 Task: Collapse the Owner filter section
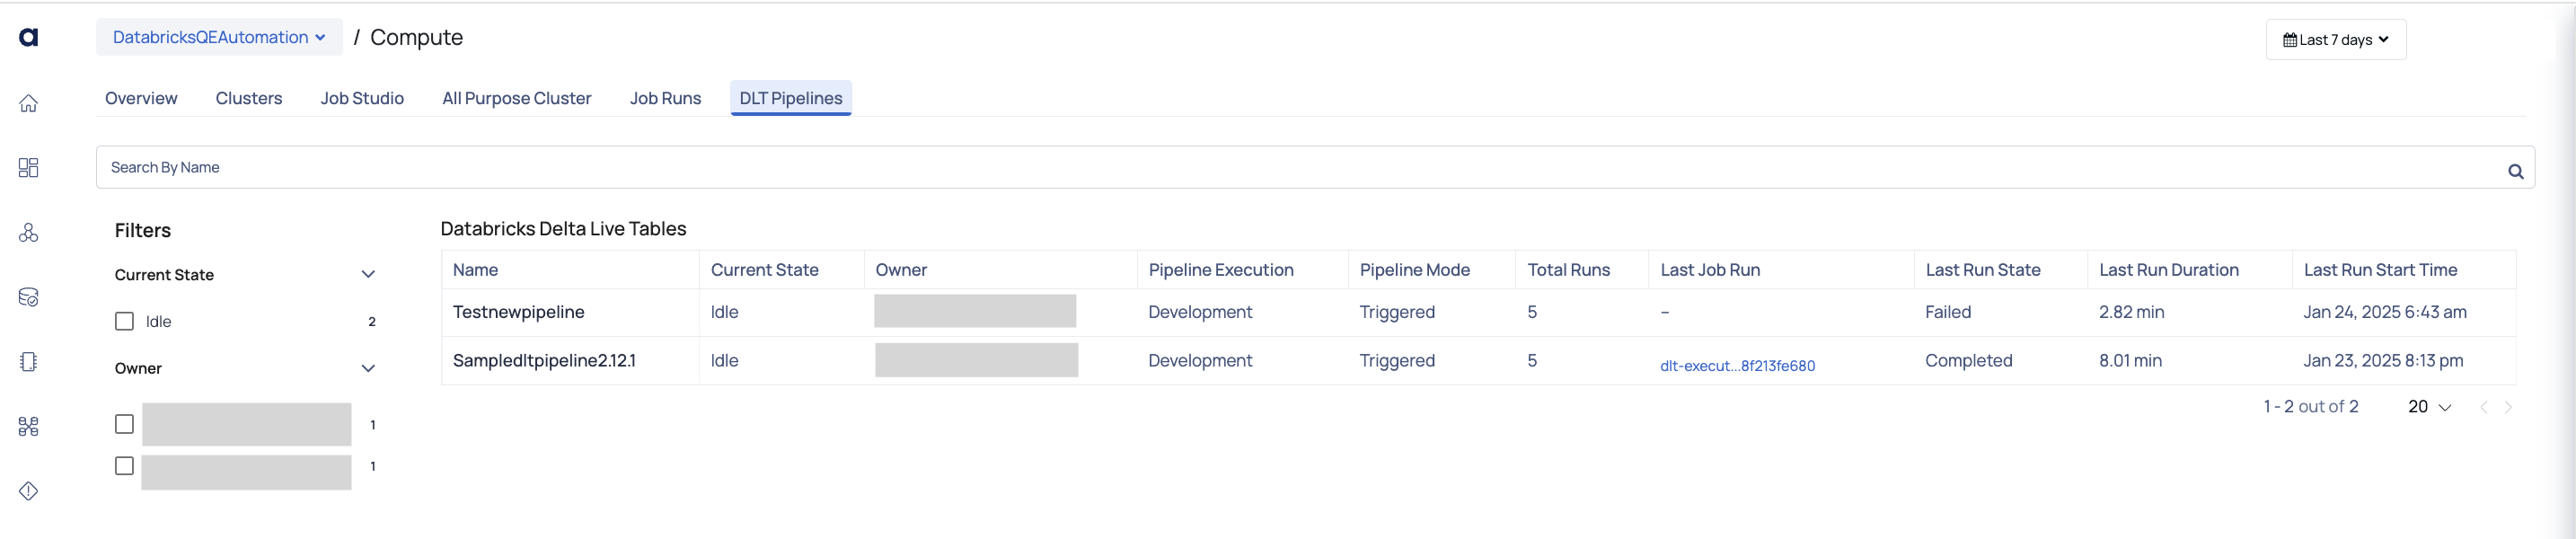[368, 368]
